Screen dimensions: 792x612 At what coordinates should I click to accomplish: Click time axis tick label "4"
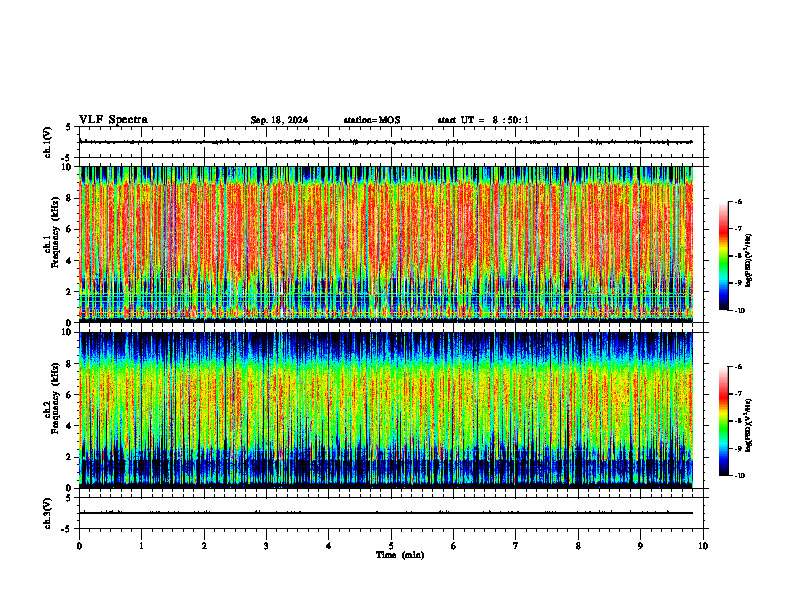click(x=329, y=546)
